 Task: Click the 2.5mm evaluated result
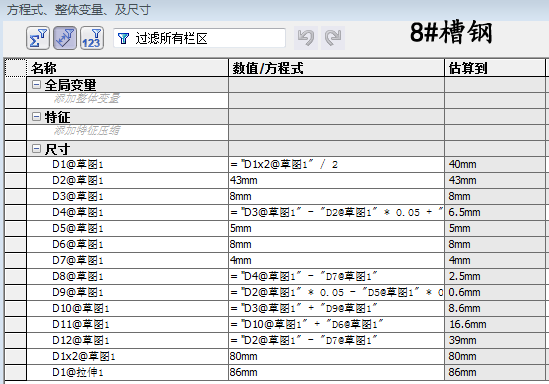click(x=465, y=276)
